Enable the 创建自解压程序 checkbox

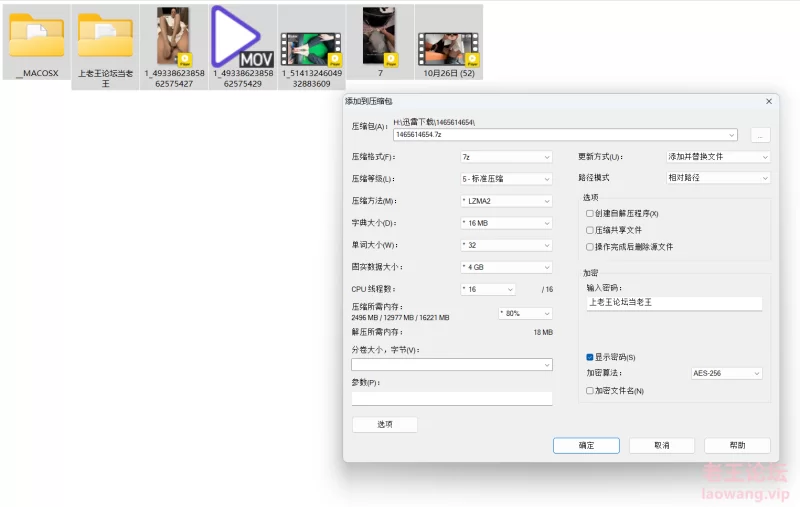tap(590, 213)
